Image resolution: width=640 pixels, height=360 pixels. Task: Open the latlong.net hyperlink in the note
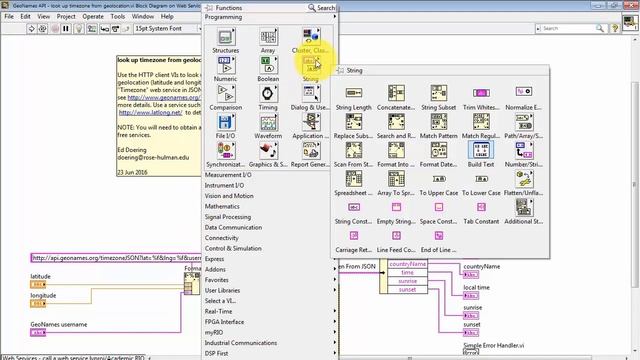tap(151, 112)
